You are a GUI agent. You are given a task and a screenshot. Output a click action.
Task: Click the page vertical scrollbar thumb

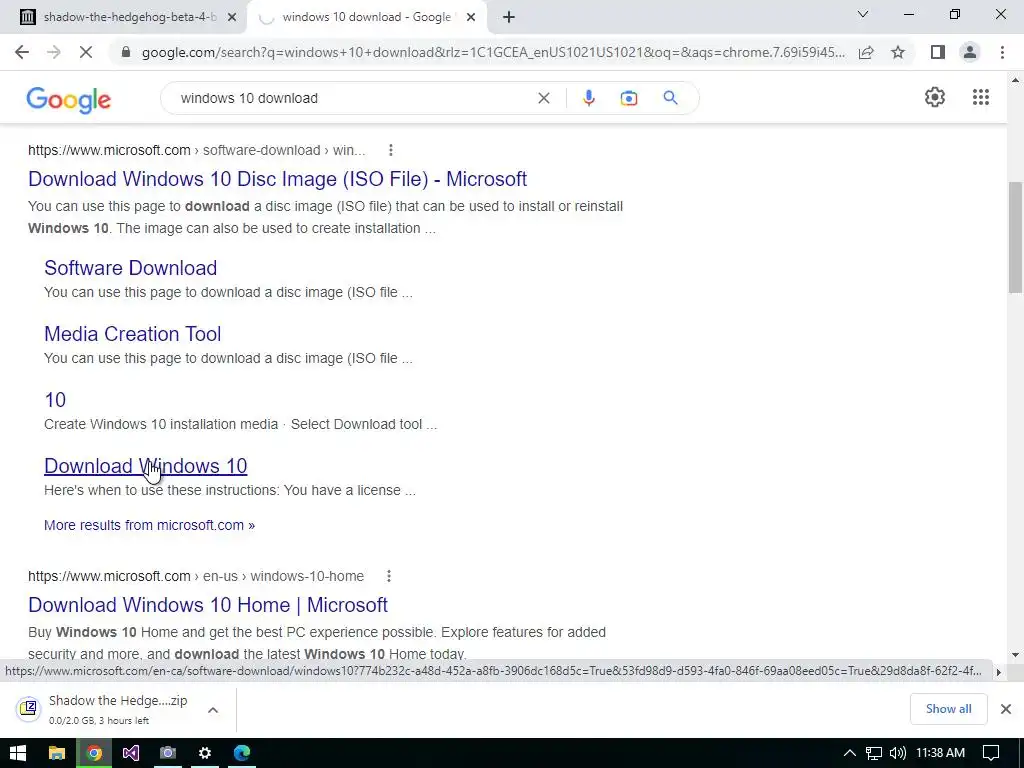[1015, 237]
